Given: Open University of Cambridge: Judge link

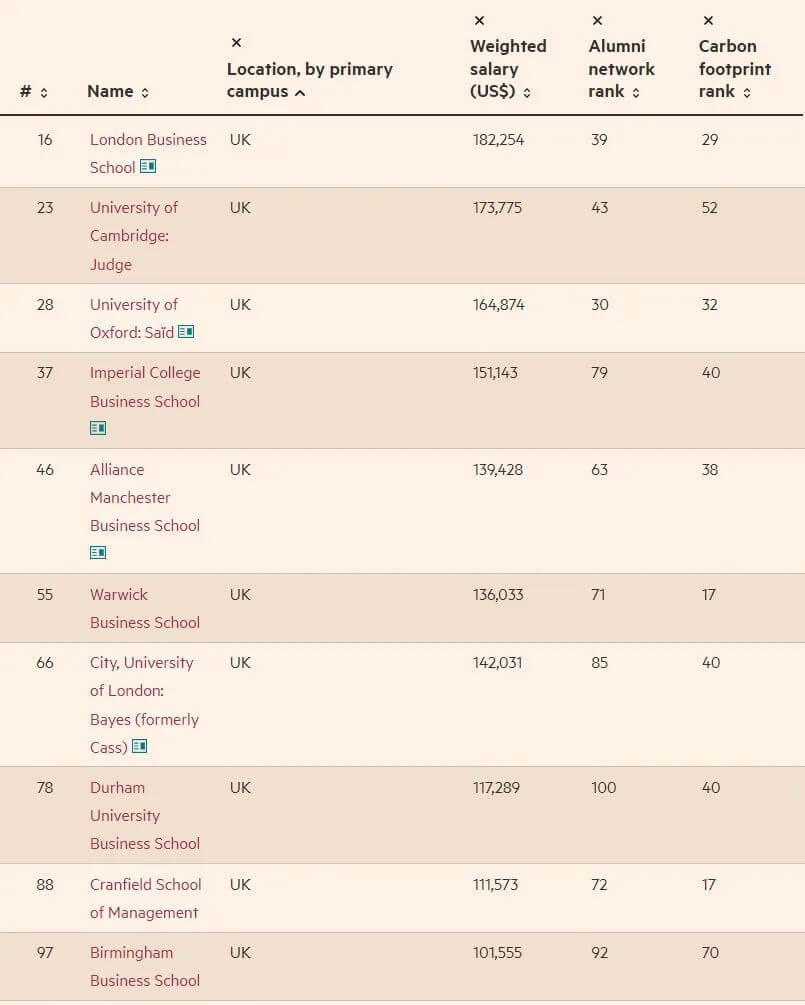Looking at the screenshot, I should click(134, 236).
